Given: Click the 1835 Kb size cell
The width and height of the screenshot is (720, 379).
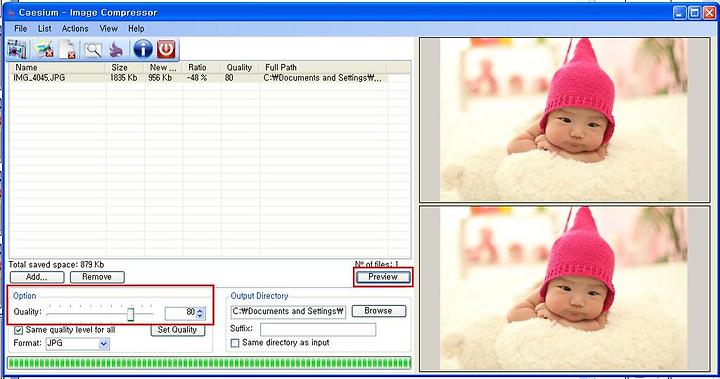Looking at the screenshot, I should 124,78.
